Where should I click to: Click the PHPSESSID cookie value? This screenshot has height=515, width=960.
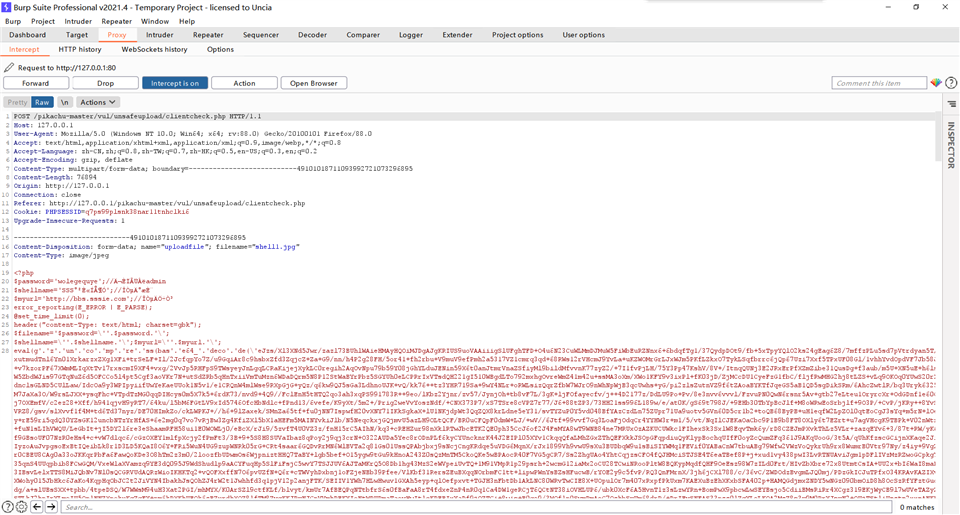pos(137,212)
